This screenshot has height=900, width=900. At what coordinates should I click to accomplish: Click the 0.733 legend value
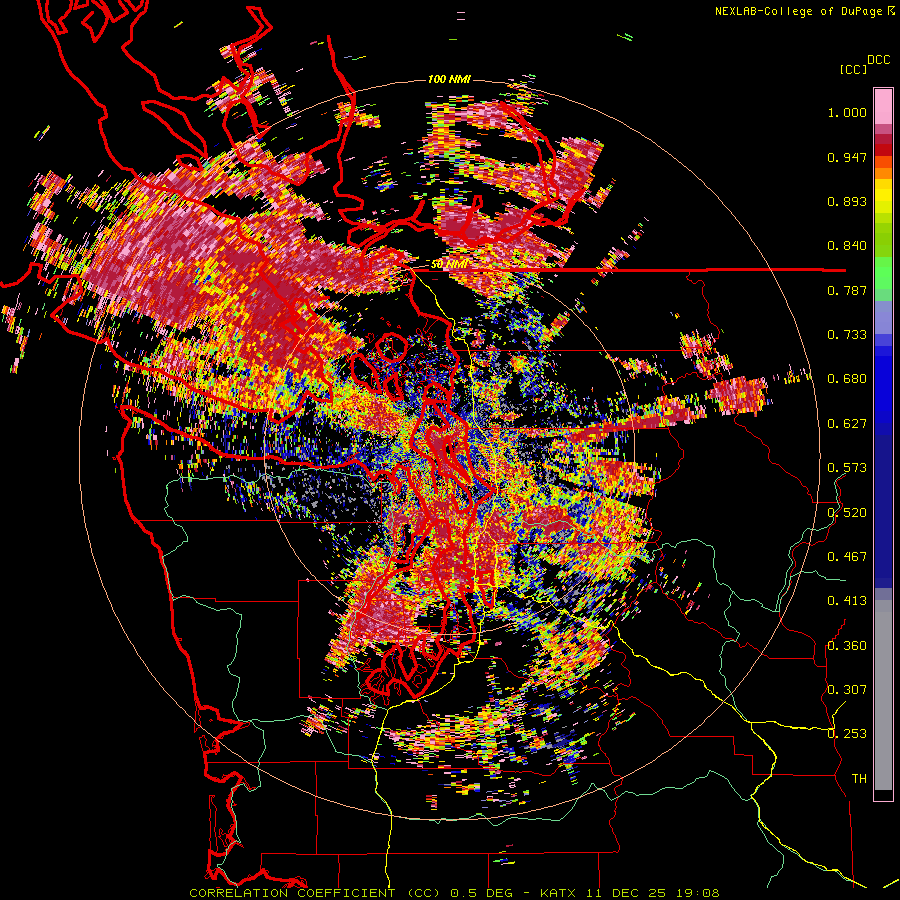(847, 335)
